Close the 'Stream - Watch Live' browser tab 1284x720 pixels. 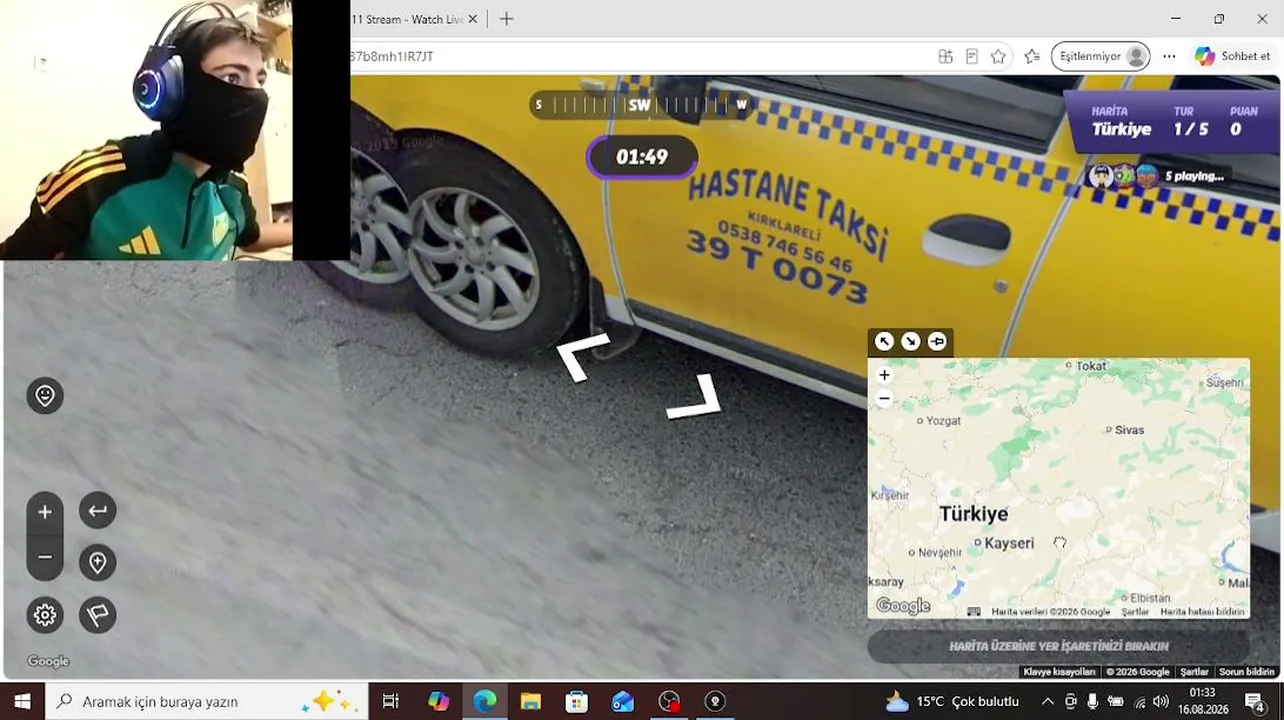tap(473, 19)
